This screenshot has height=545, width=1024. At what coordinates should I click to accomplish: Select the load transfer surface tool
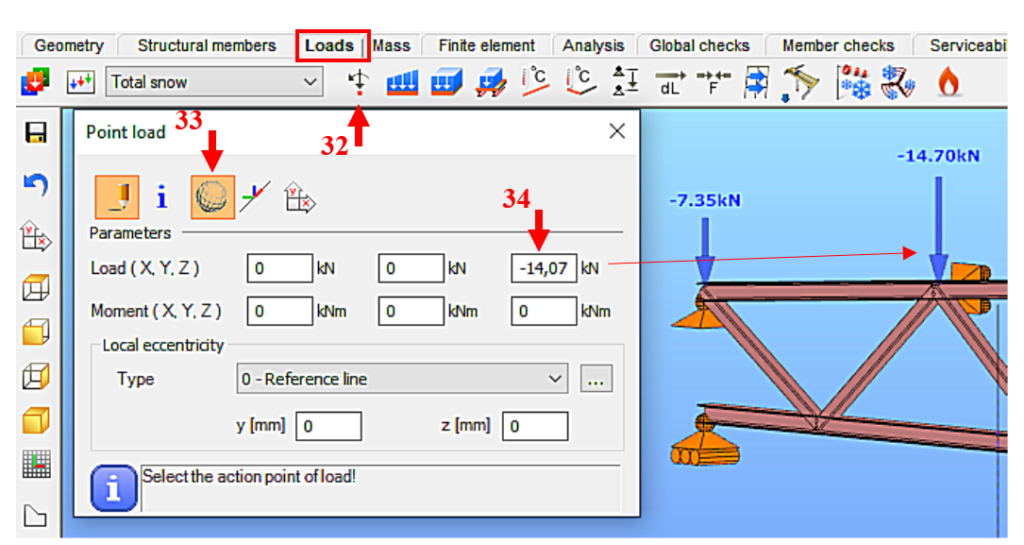[491, 84]
